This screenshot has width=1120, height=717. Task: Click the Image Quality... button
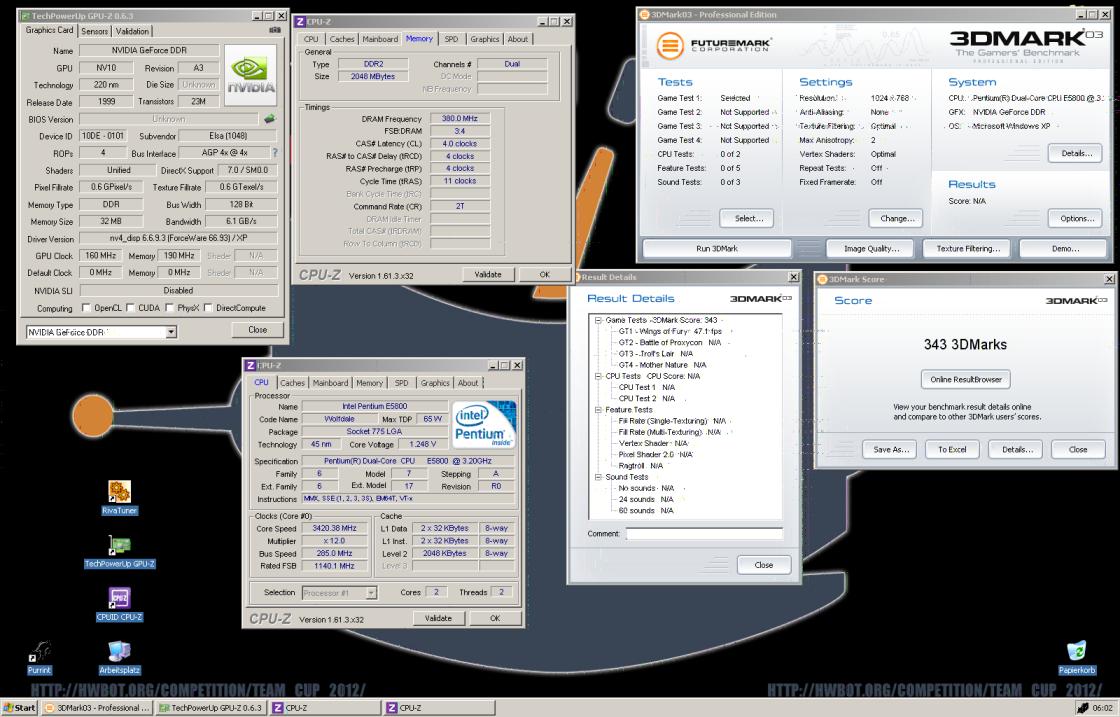tap(871, 249)
